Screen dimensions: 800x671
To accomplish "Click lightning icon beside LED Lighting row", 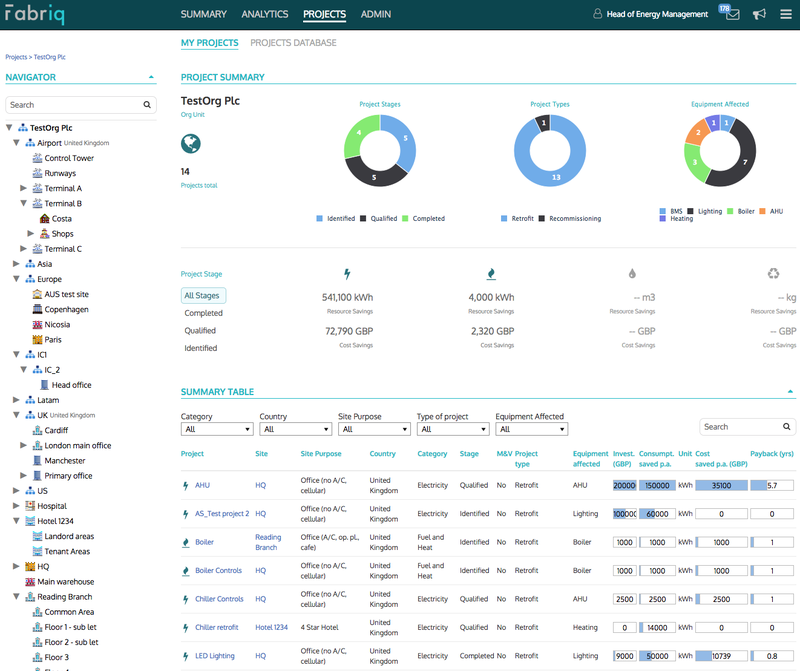I will (x=186, y=656).
